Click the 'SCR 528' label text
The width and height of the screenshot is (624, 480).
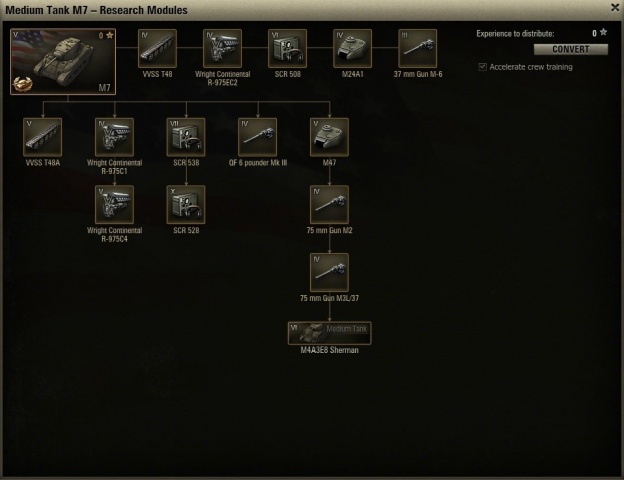pyautogui.click(x=186, y=230)
